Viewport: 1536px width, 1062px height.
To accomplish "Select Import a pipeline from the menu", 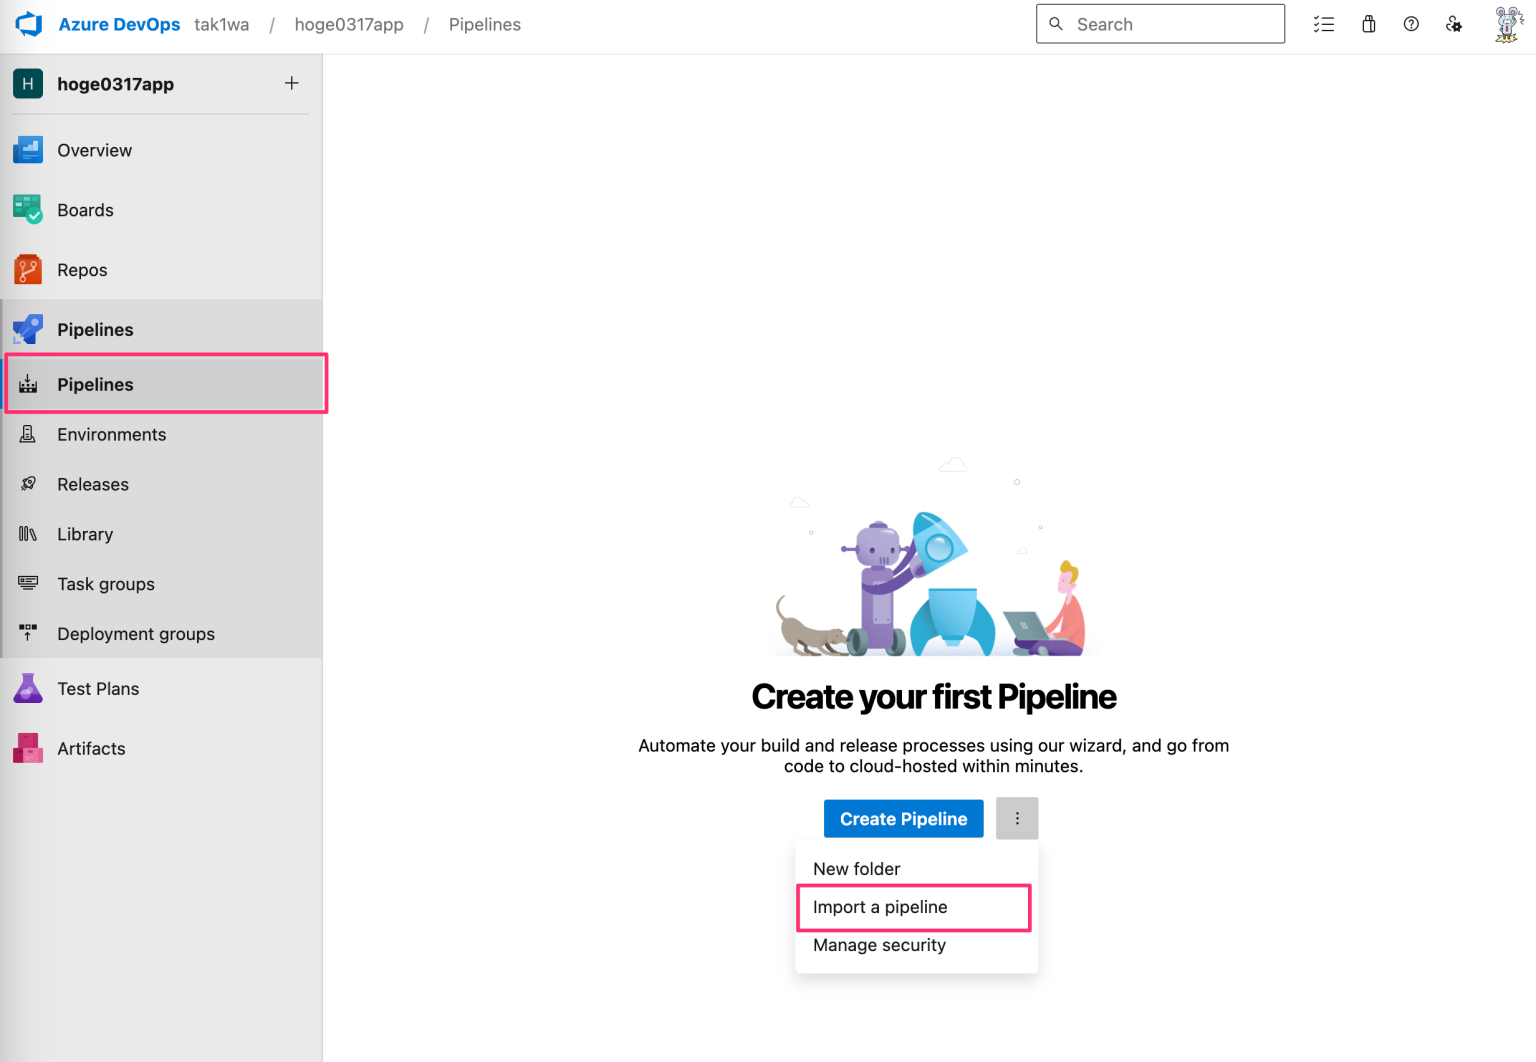I will pyautogui.click(x=879, y=907).
